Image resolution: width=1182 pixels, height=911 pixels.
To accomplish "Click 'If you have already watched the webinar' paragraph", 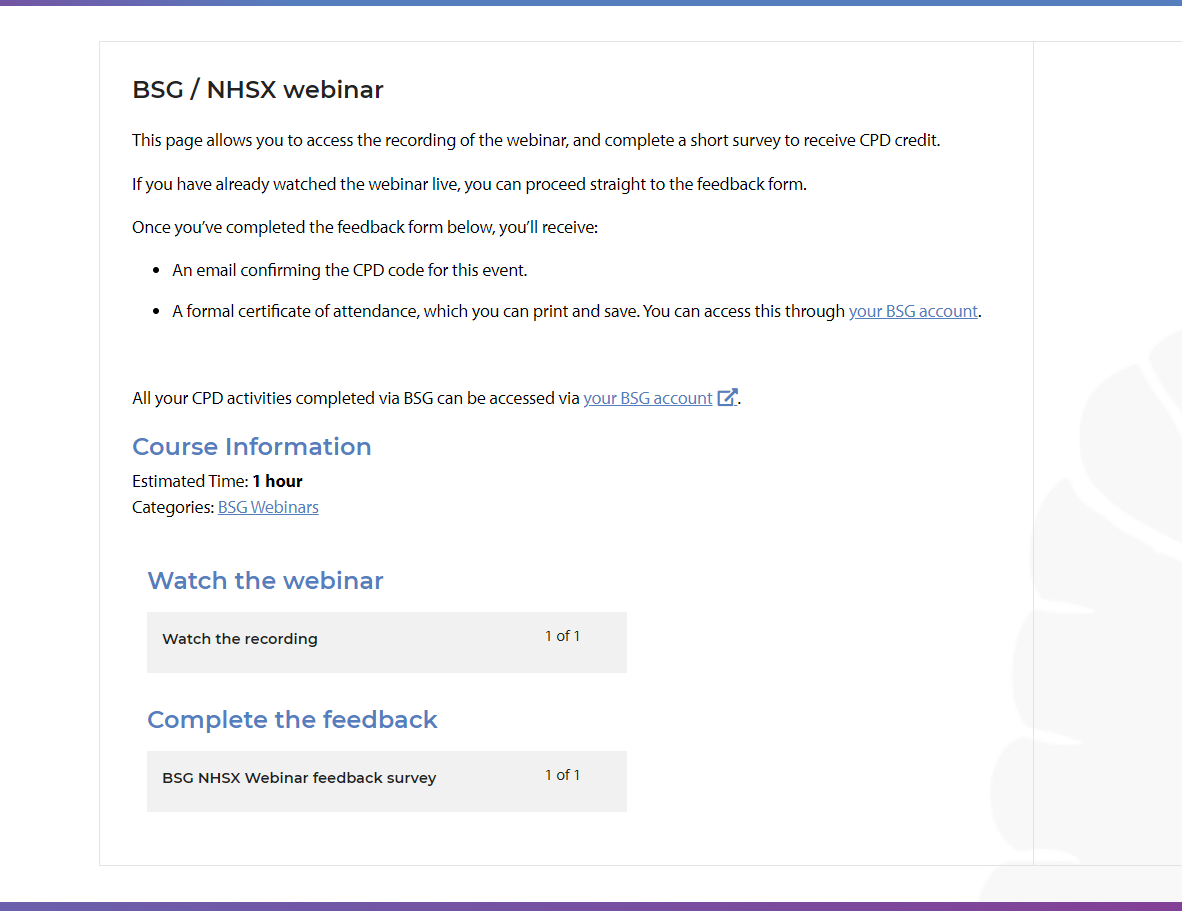I will [x=469, y=184].
